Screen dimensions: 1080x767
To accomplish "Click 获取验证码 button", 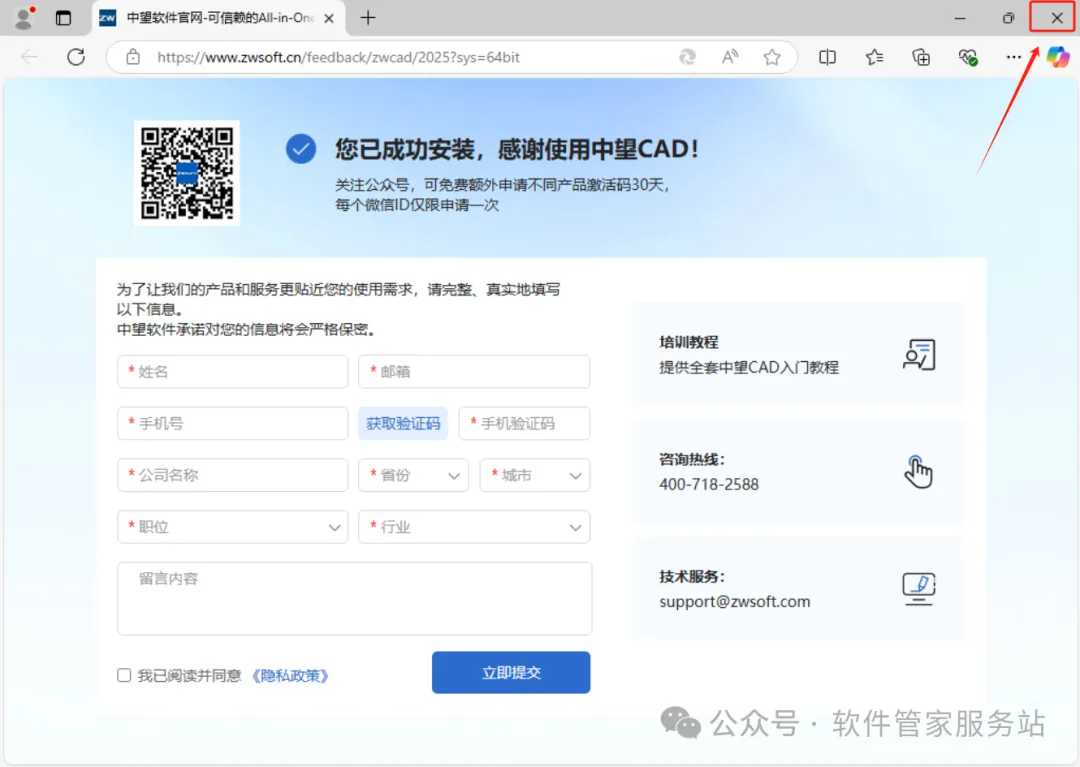I will [x=403, y=423].
